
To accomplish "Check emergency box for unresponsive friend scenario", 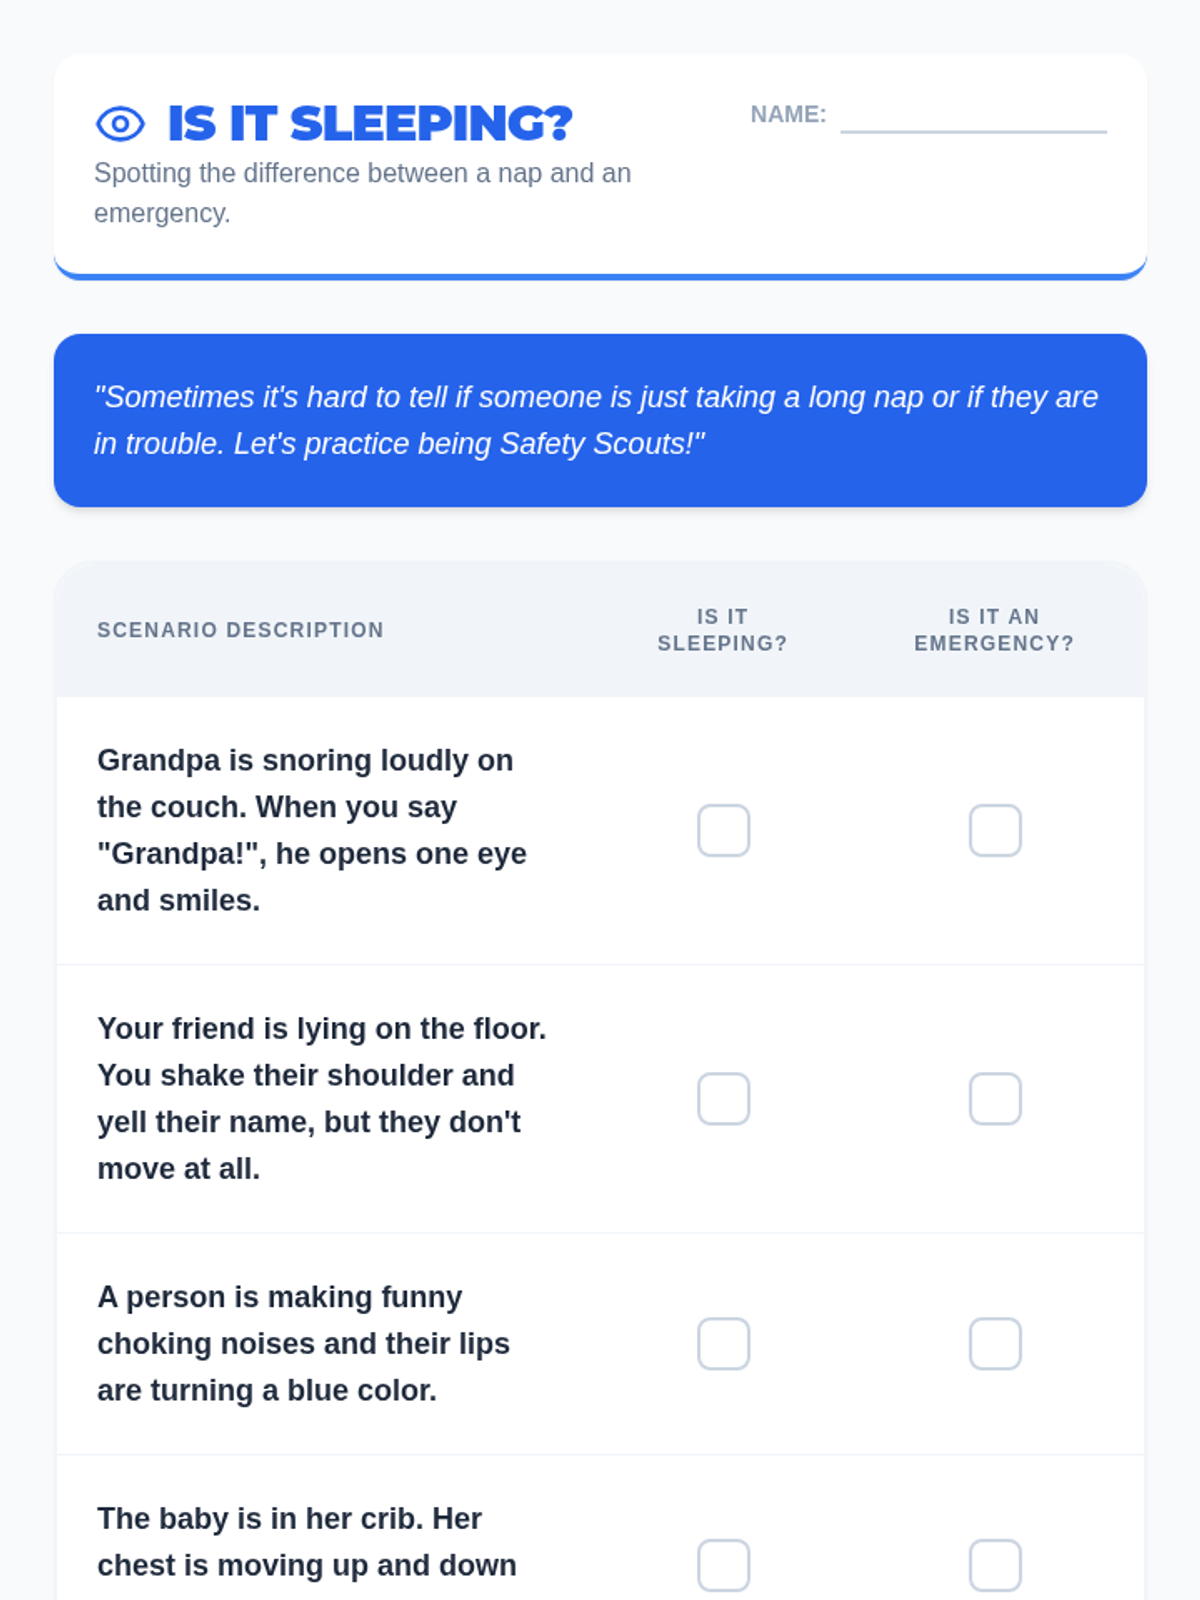I will coord(995,1099).
